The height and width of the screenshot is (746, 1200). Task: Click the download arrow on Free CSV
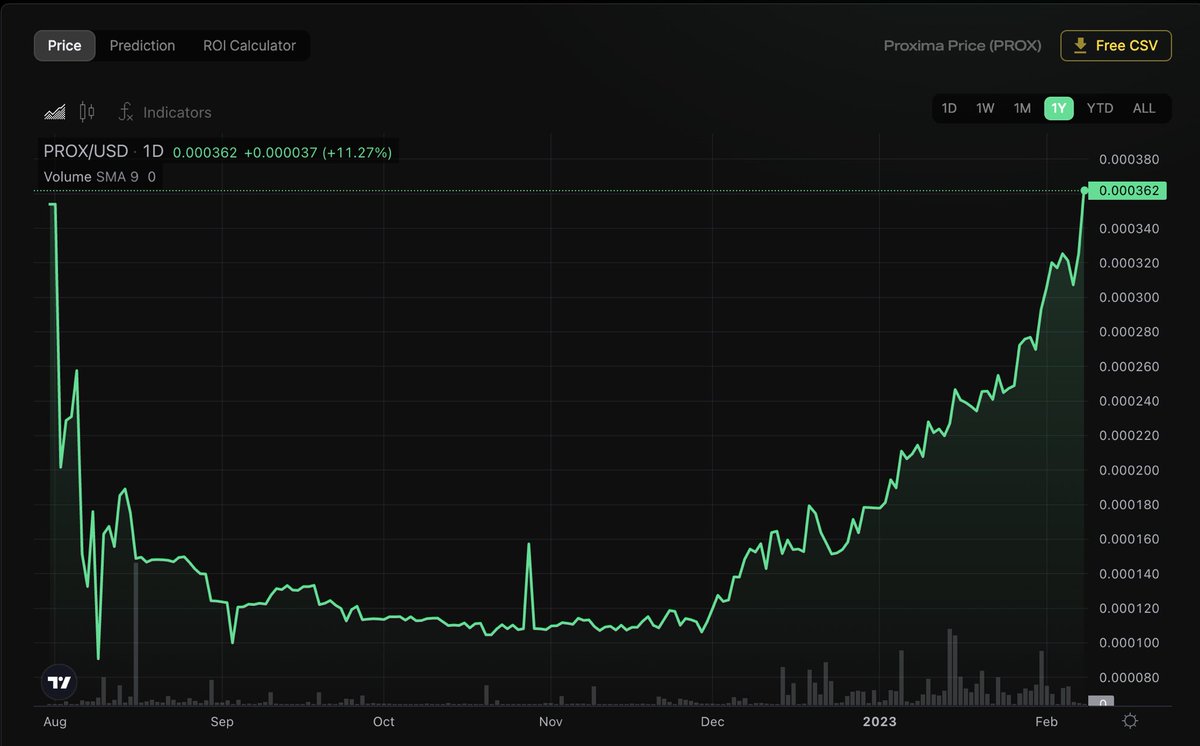tap(1080, 46)
